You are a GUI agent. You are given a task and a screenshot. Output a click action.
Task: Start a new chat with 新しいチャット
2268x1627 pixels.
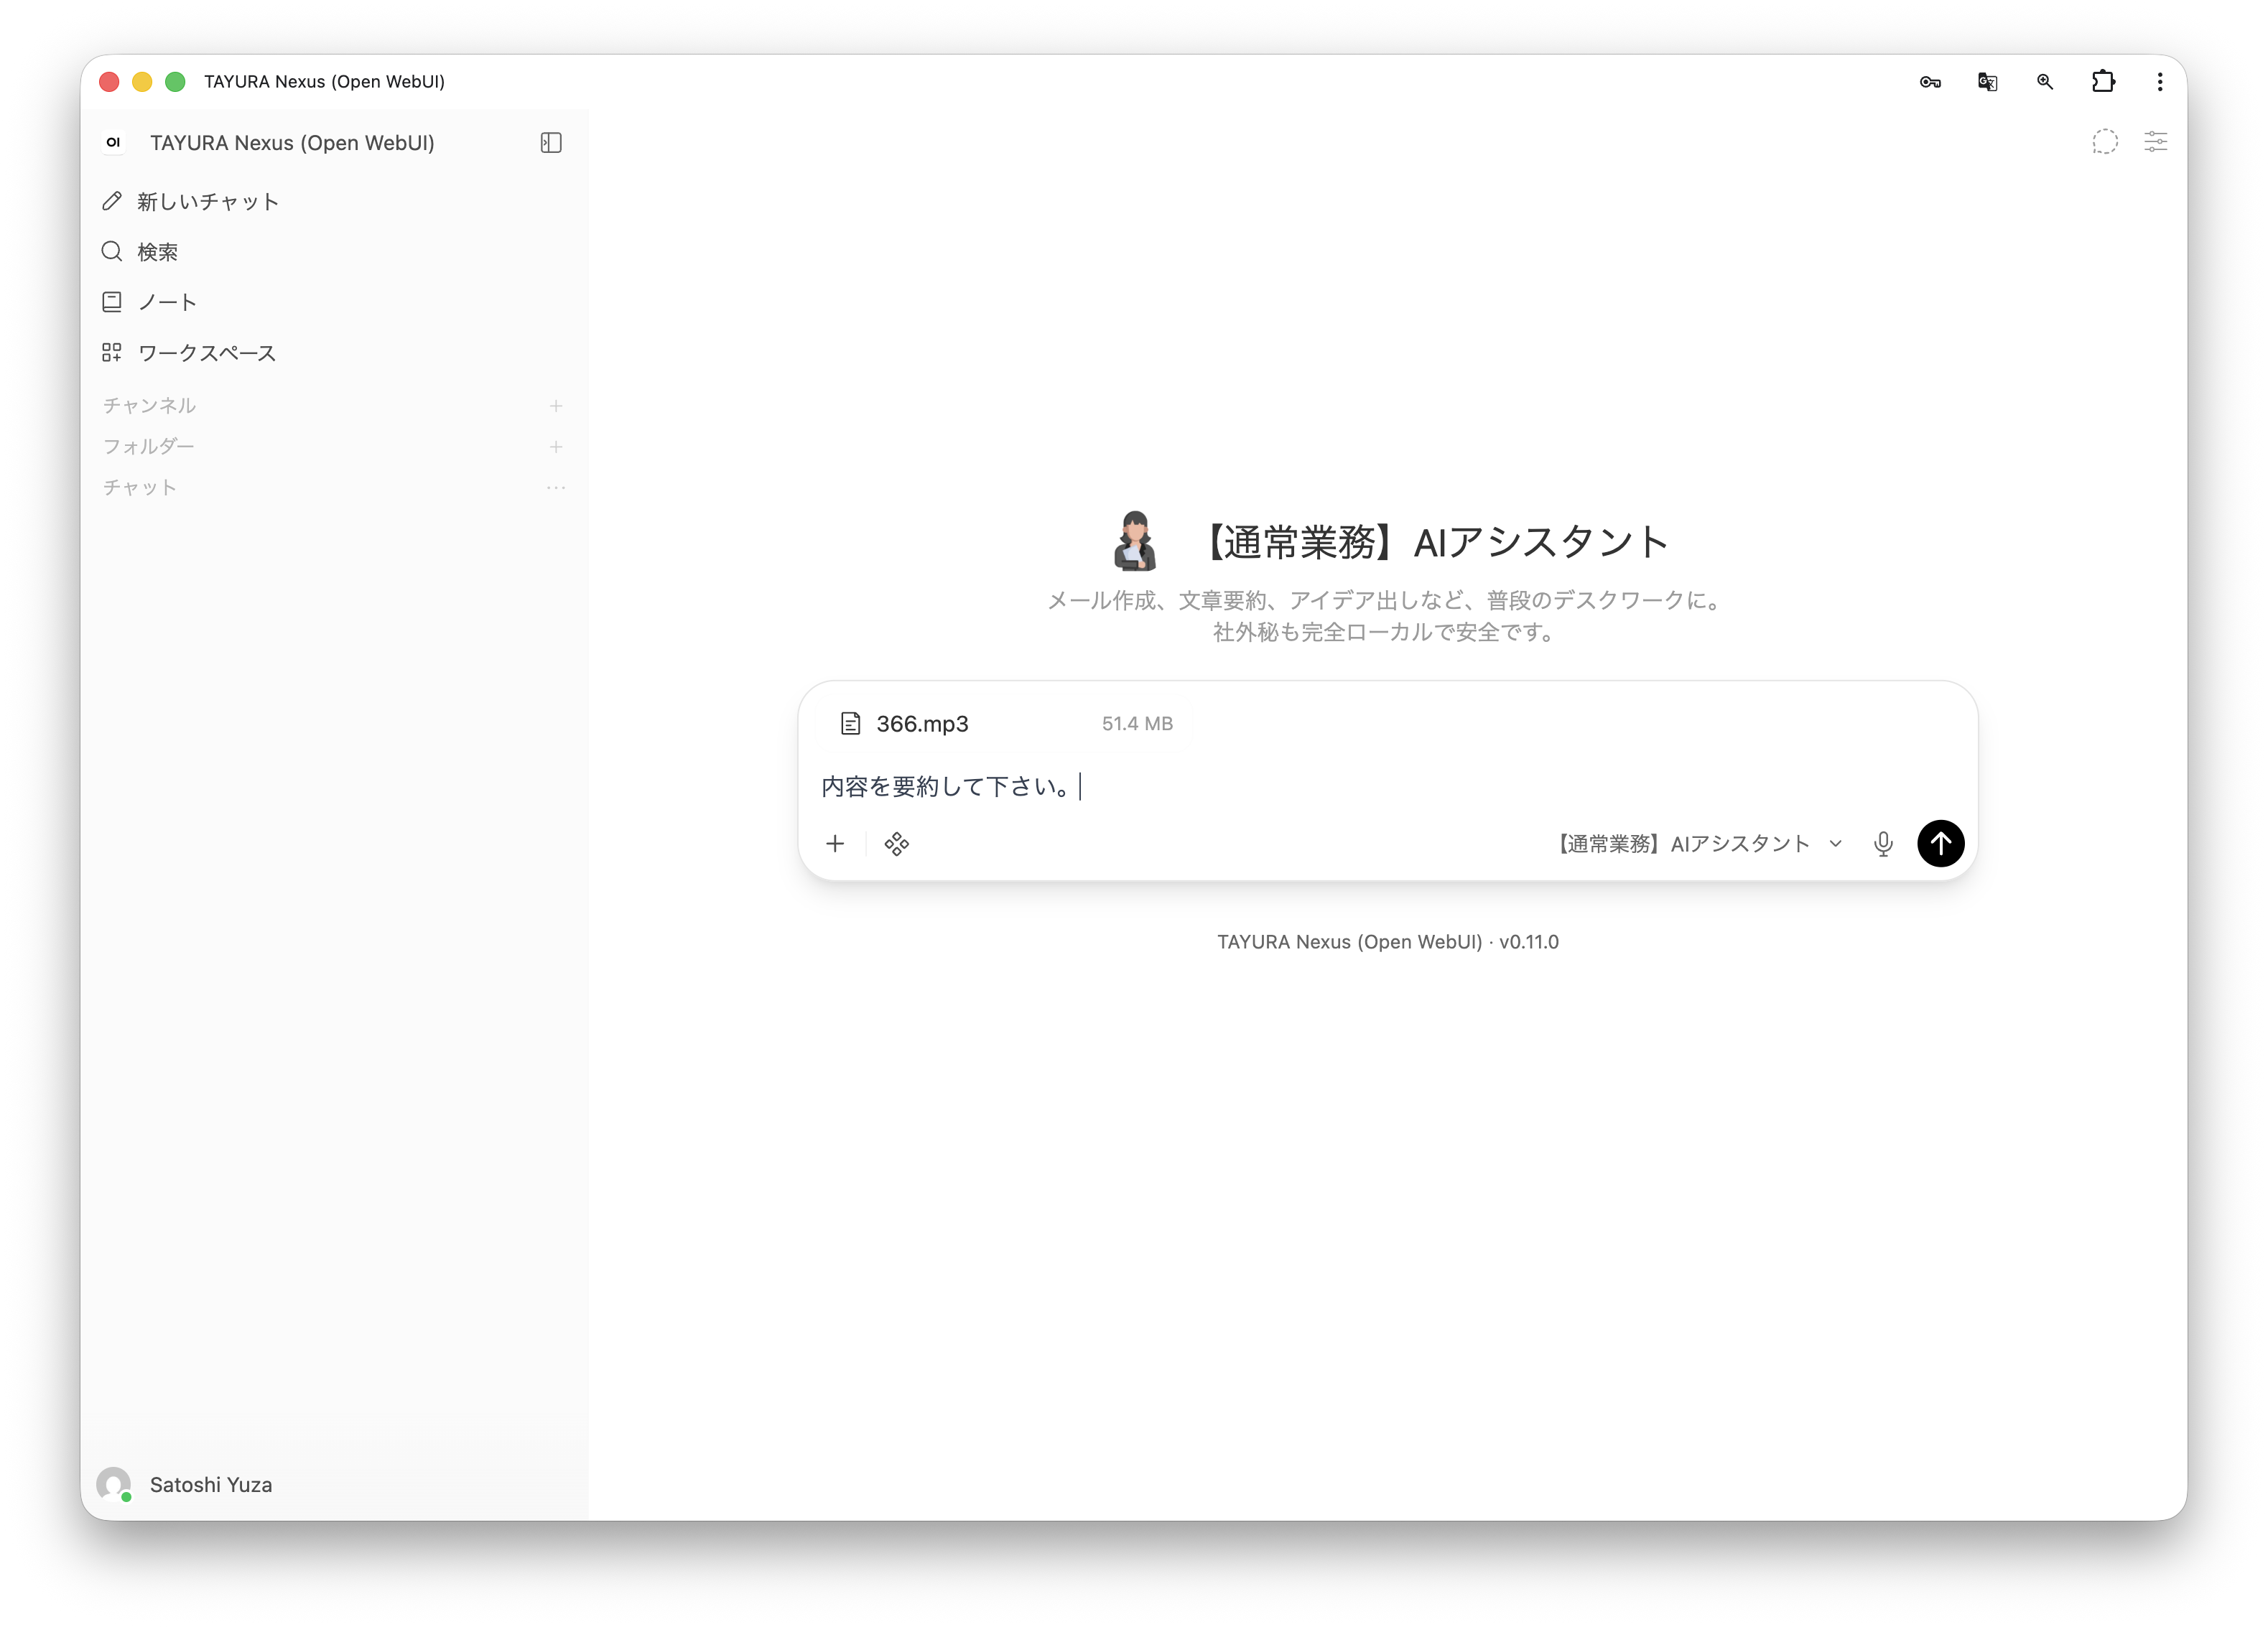tap(333, 202)
